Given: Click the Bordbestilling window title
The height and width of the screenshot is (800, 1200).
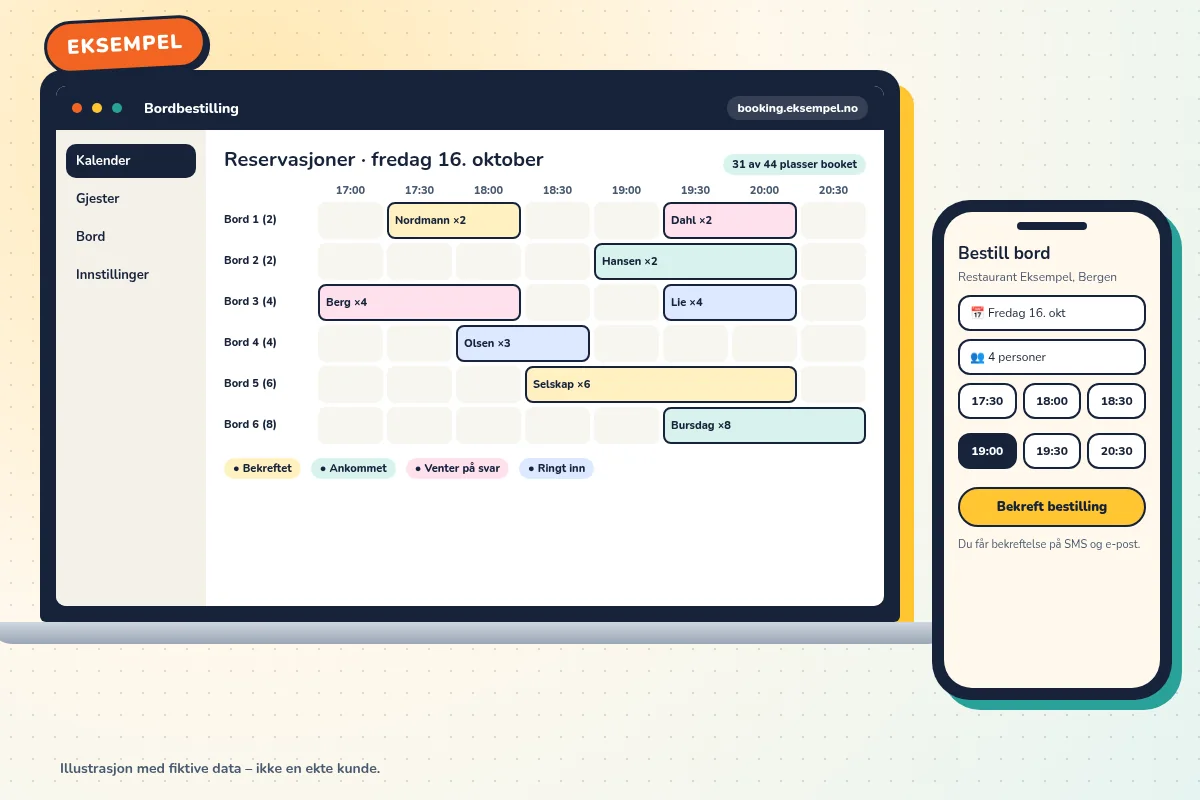Looking at the screenshot, I should click(191, 109).
